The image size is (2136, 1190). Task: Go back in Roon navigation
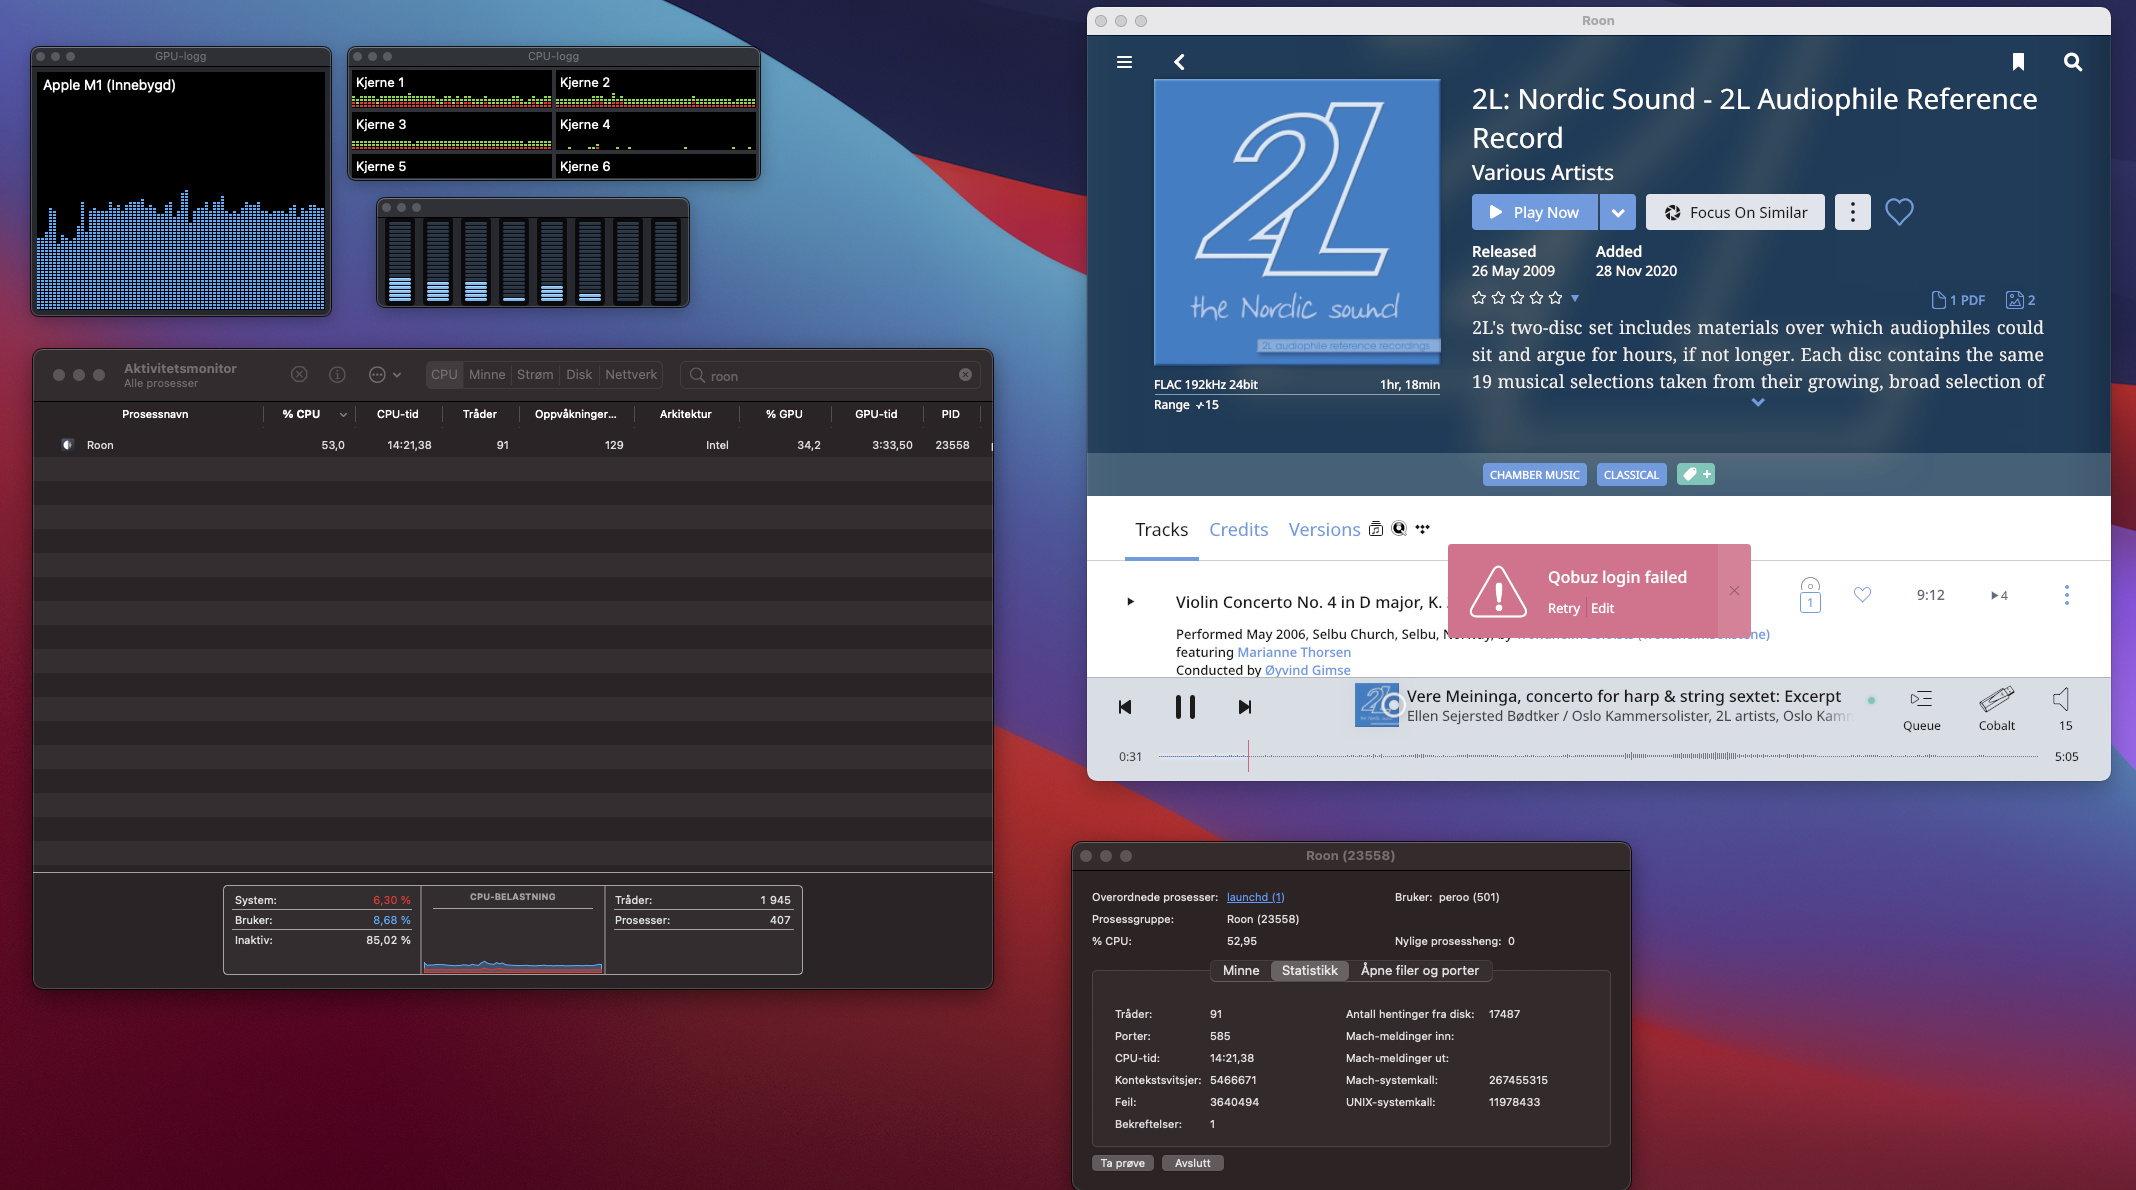tap(1180, 62)
